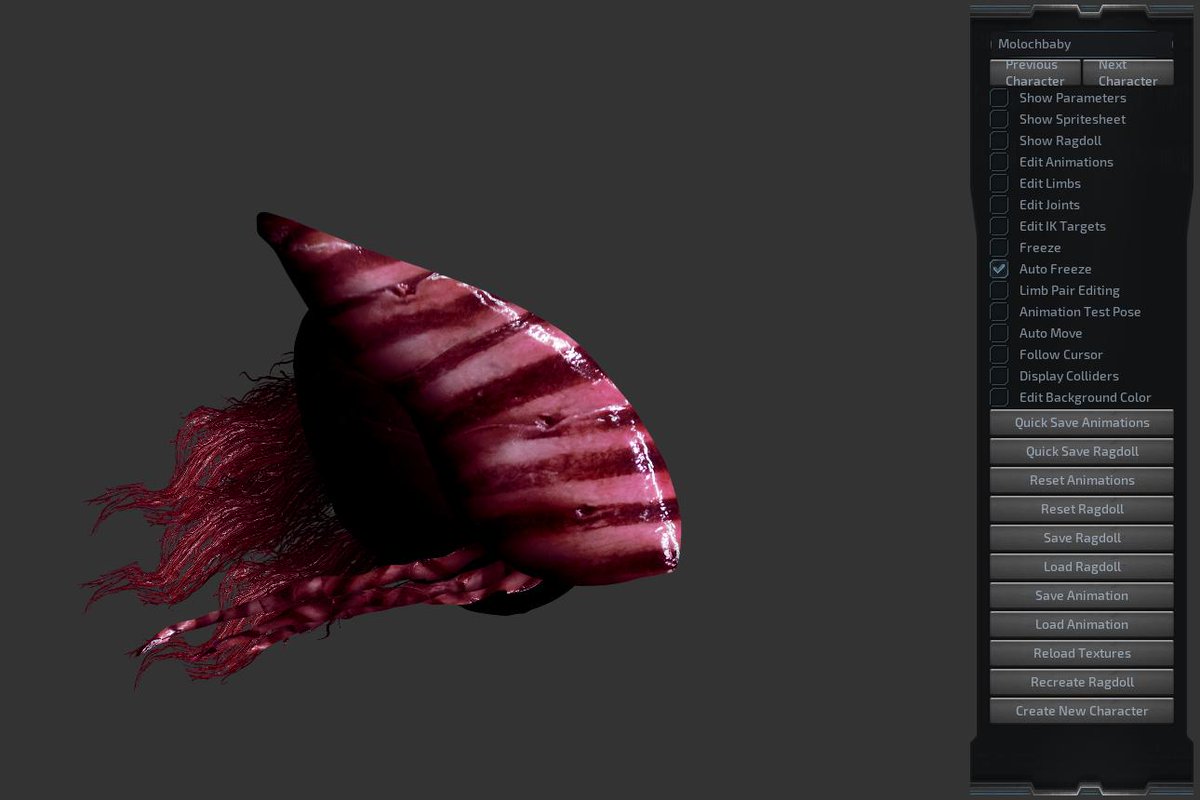Viewport: 1200px width, 800px height.
Task: Check the Display Colliders option
Action: coord(999,376)
